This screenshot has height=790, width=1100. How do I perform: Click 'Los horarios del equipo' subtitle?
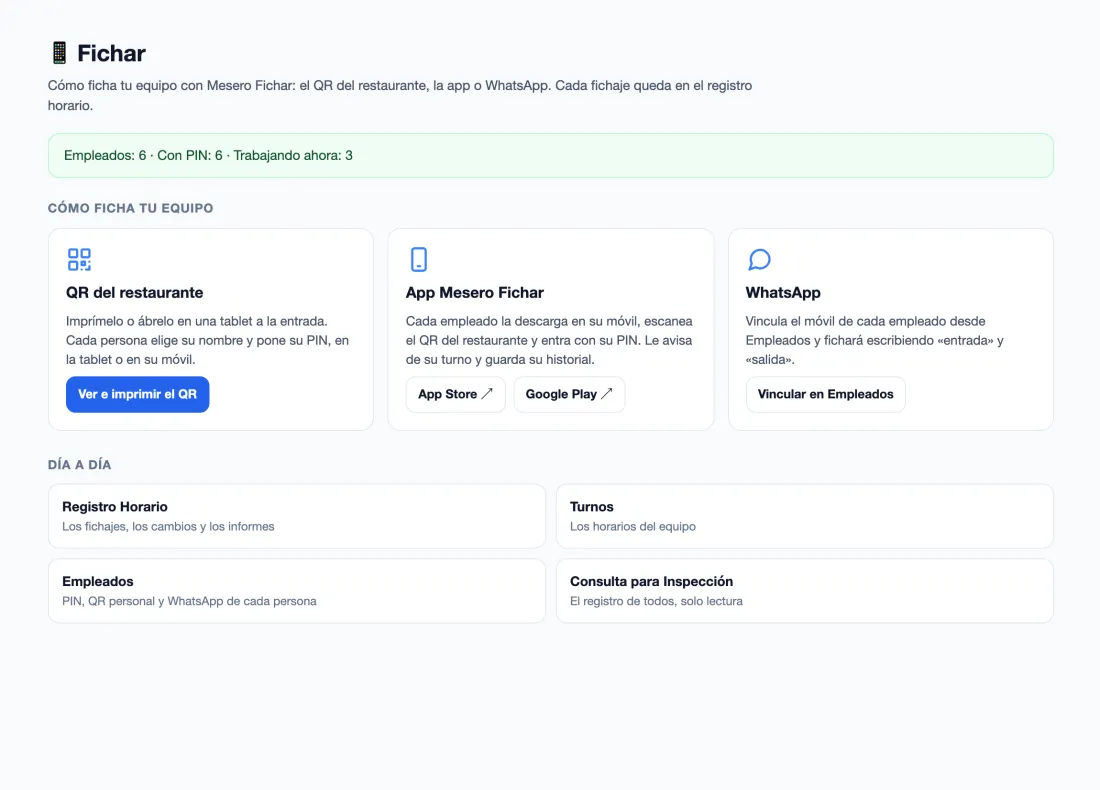coord(633,526)
